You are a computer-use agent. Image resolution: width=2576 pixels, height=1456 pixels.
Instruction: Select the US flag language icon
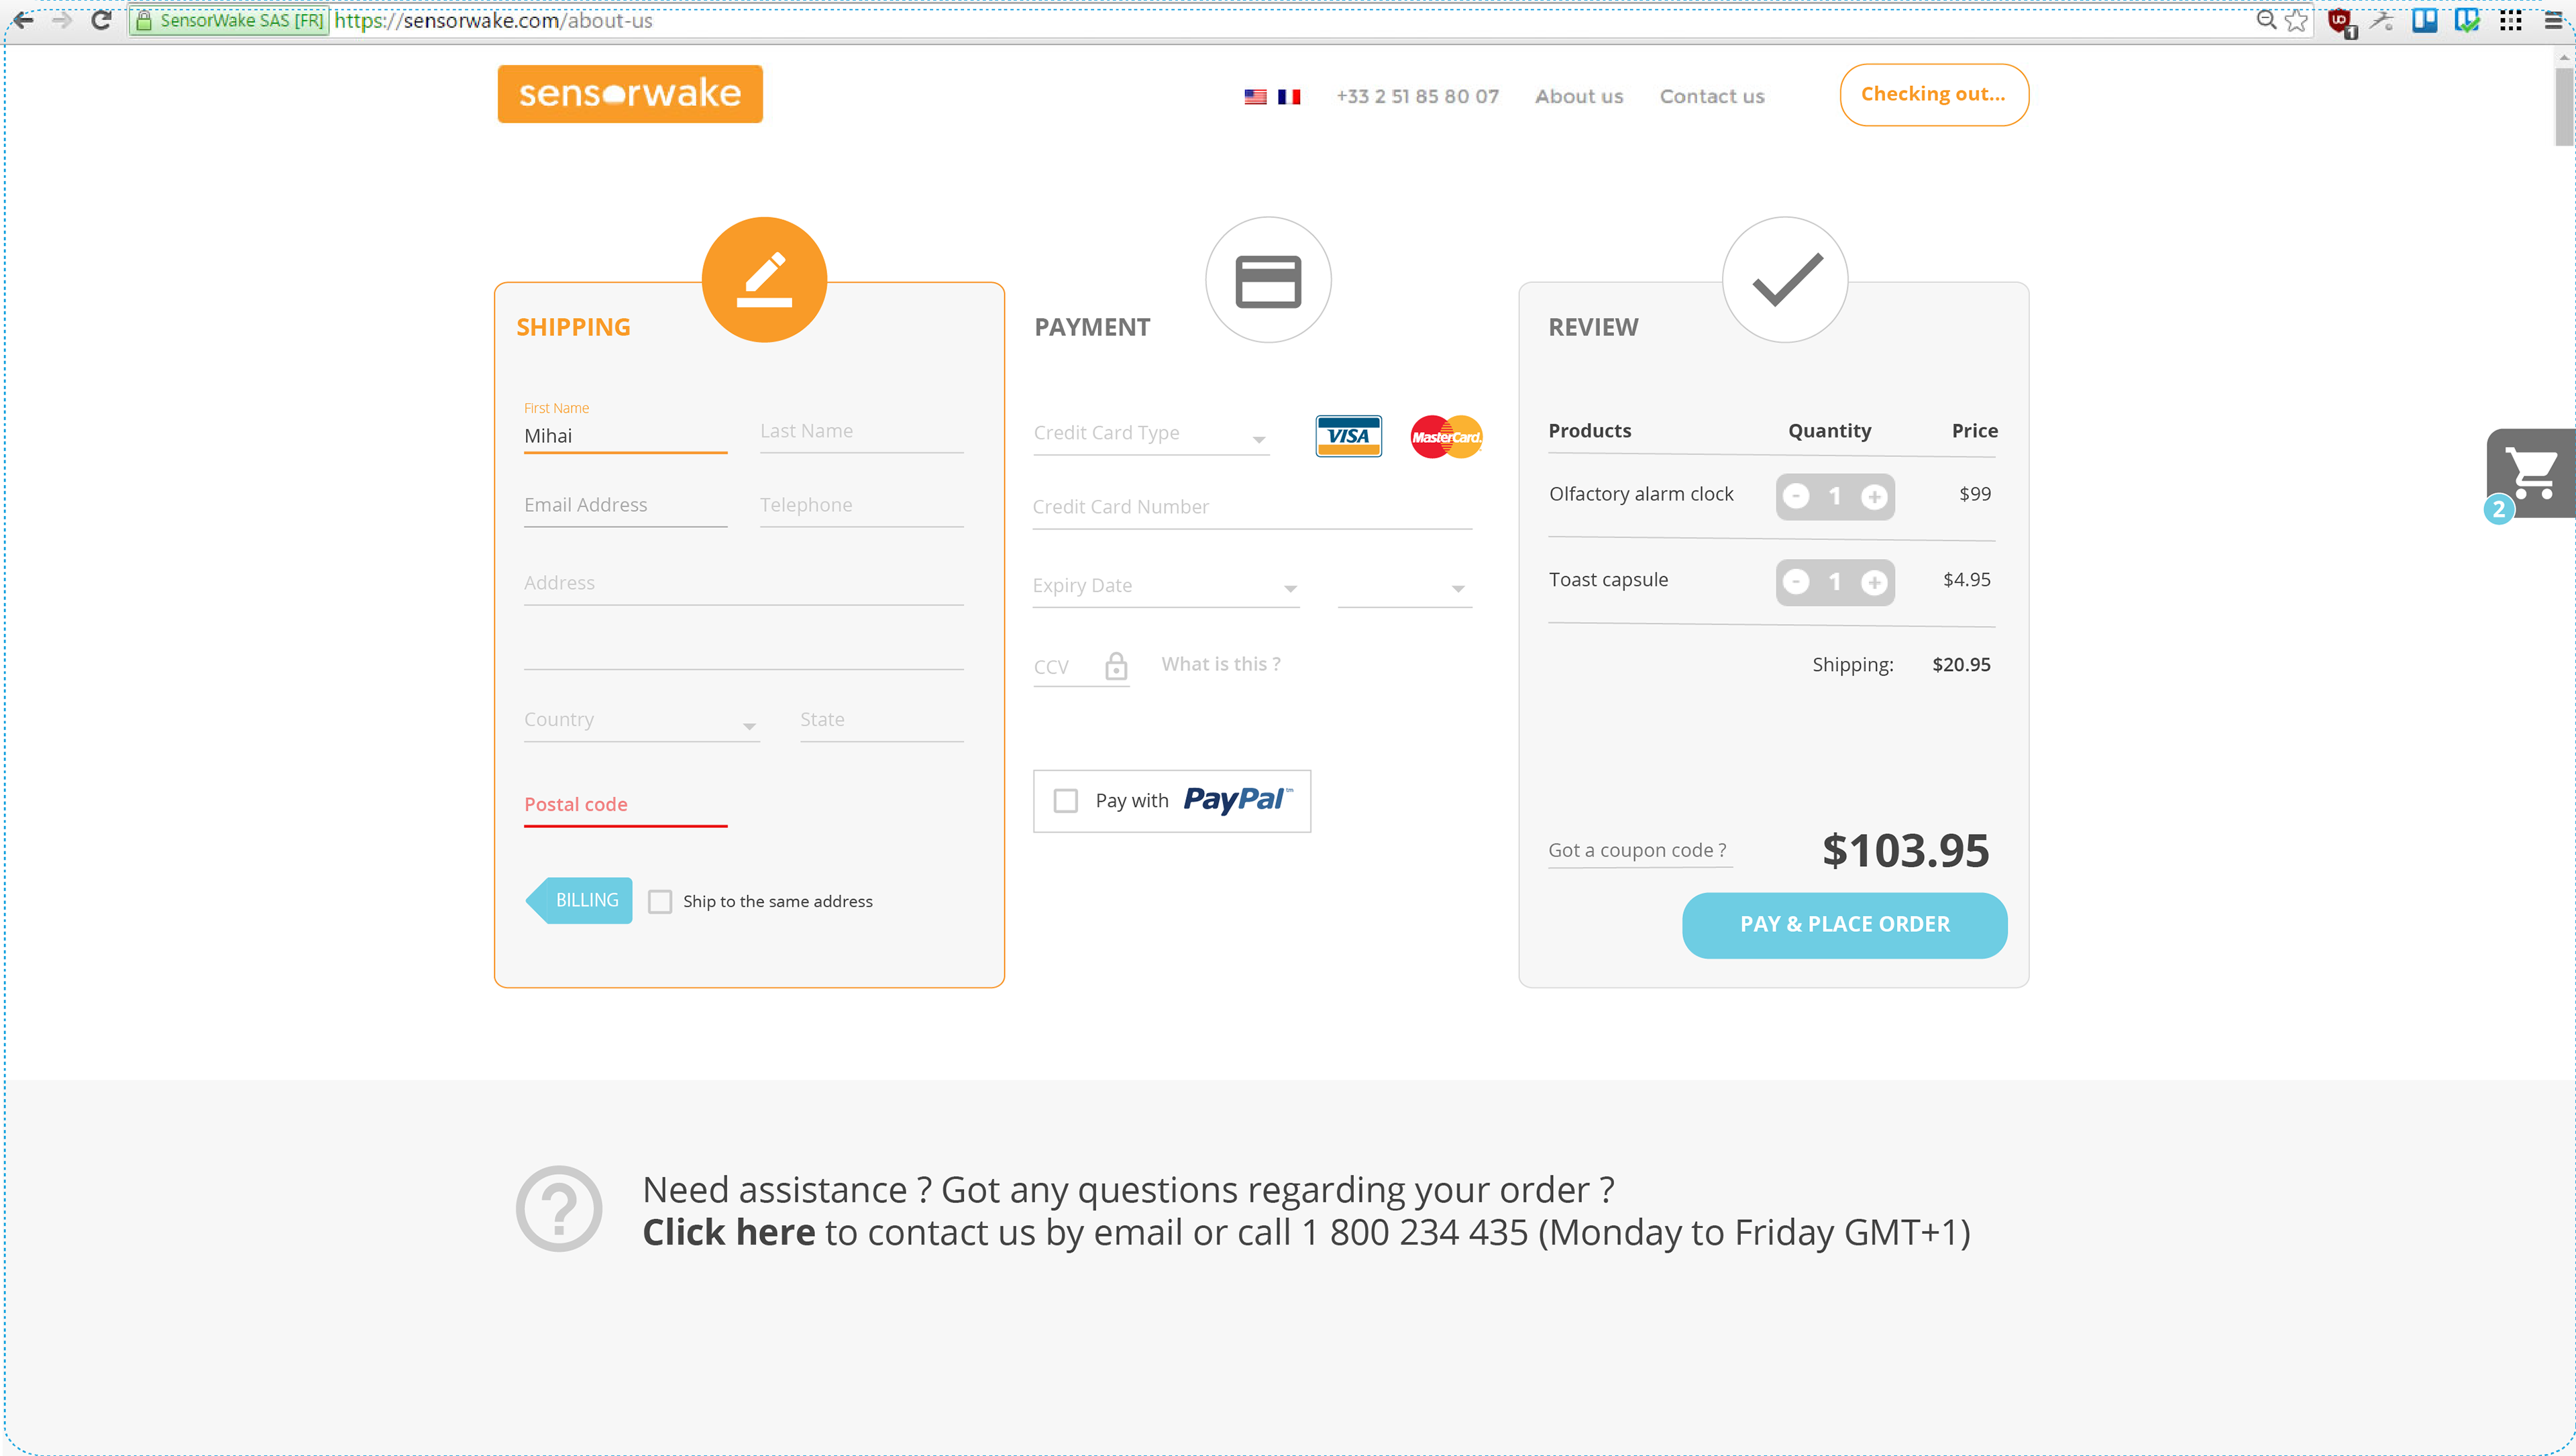(x=1255, y=97)
